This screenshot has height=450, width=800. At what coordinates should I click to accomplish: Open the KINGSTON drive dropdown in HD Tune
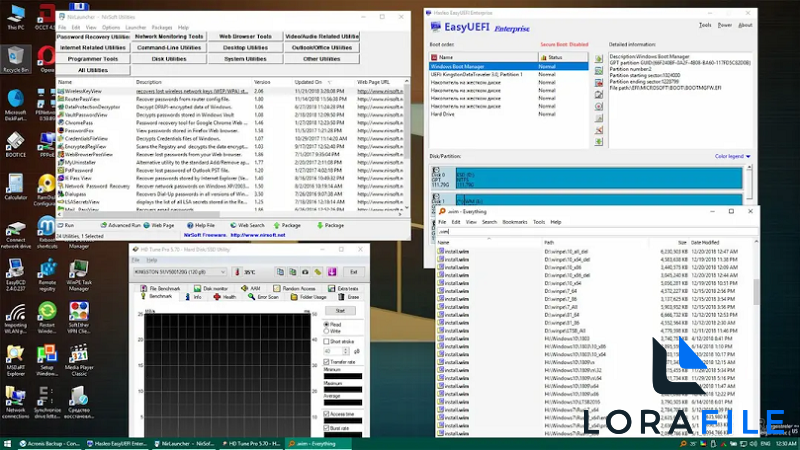180,272
